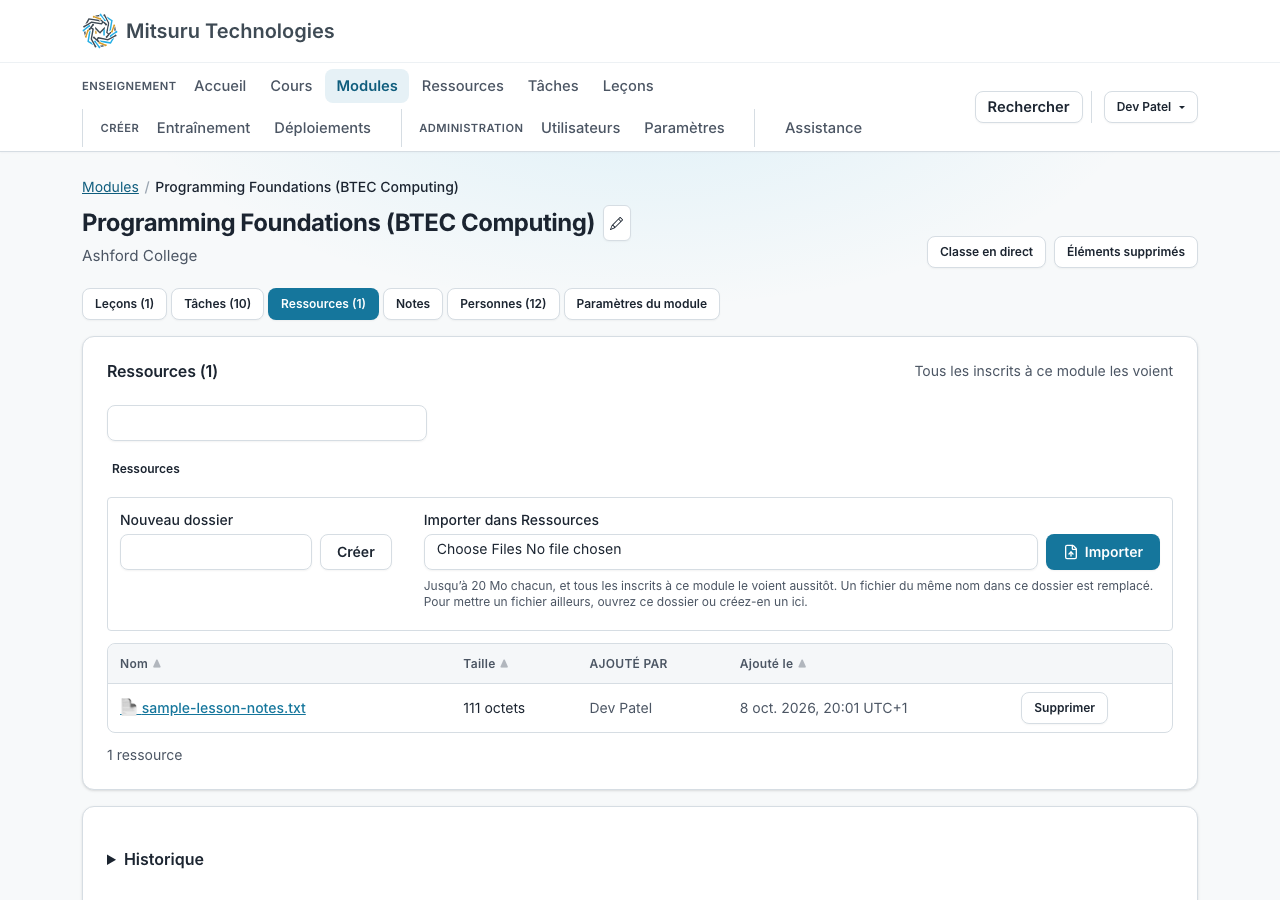Click the "8 oct. 2026, 20:01 UTC+1" date

[x=824, y=708]
